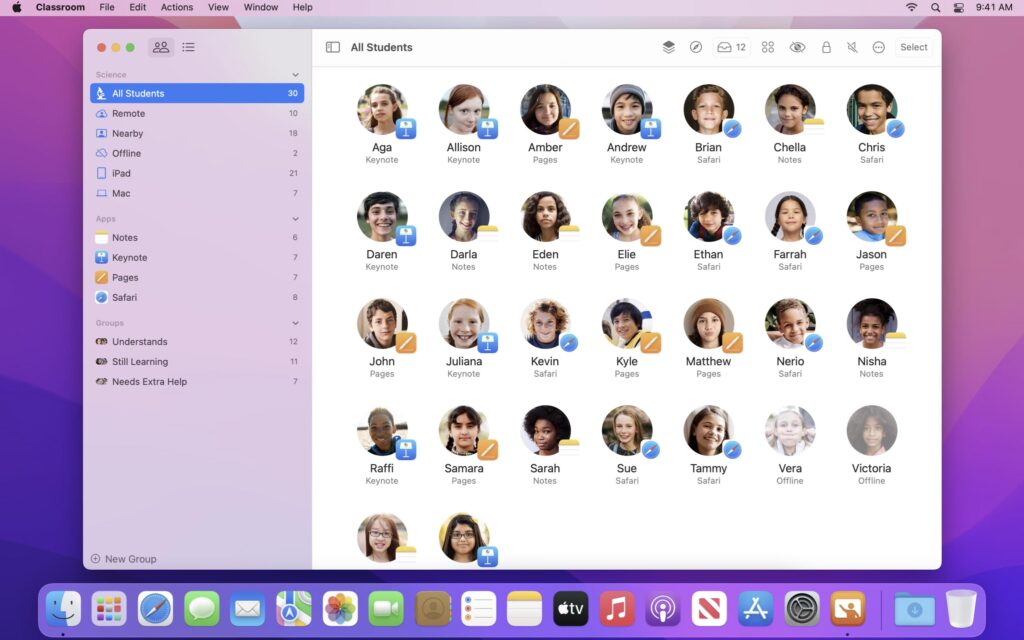
Task: Collapse the Groups section chevron
Action: tap(295, 323)
